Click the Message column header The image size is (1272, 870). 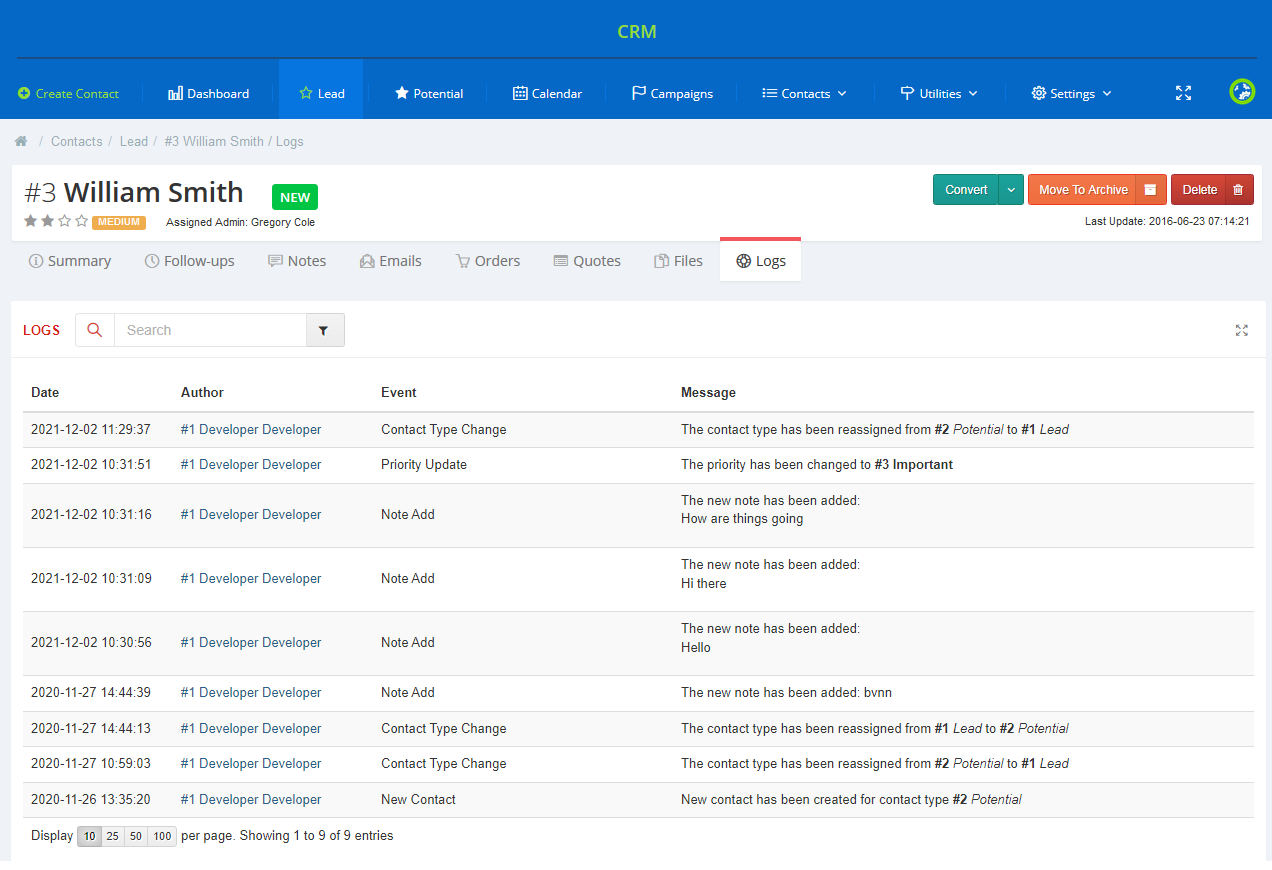708,392
